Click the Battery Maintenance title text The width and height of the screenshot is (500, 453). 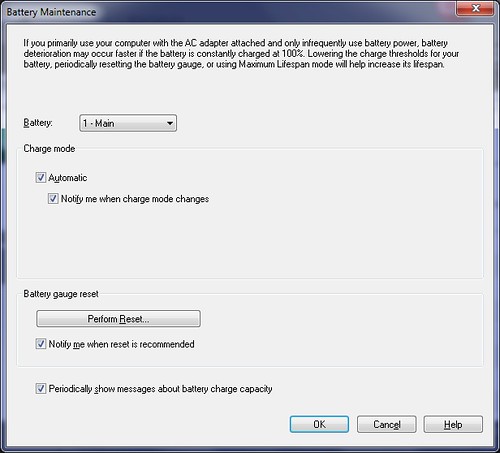[x=51, y=12]
